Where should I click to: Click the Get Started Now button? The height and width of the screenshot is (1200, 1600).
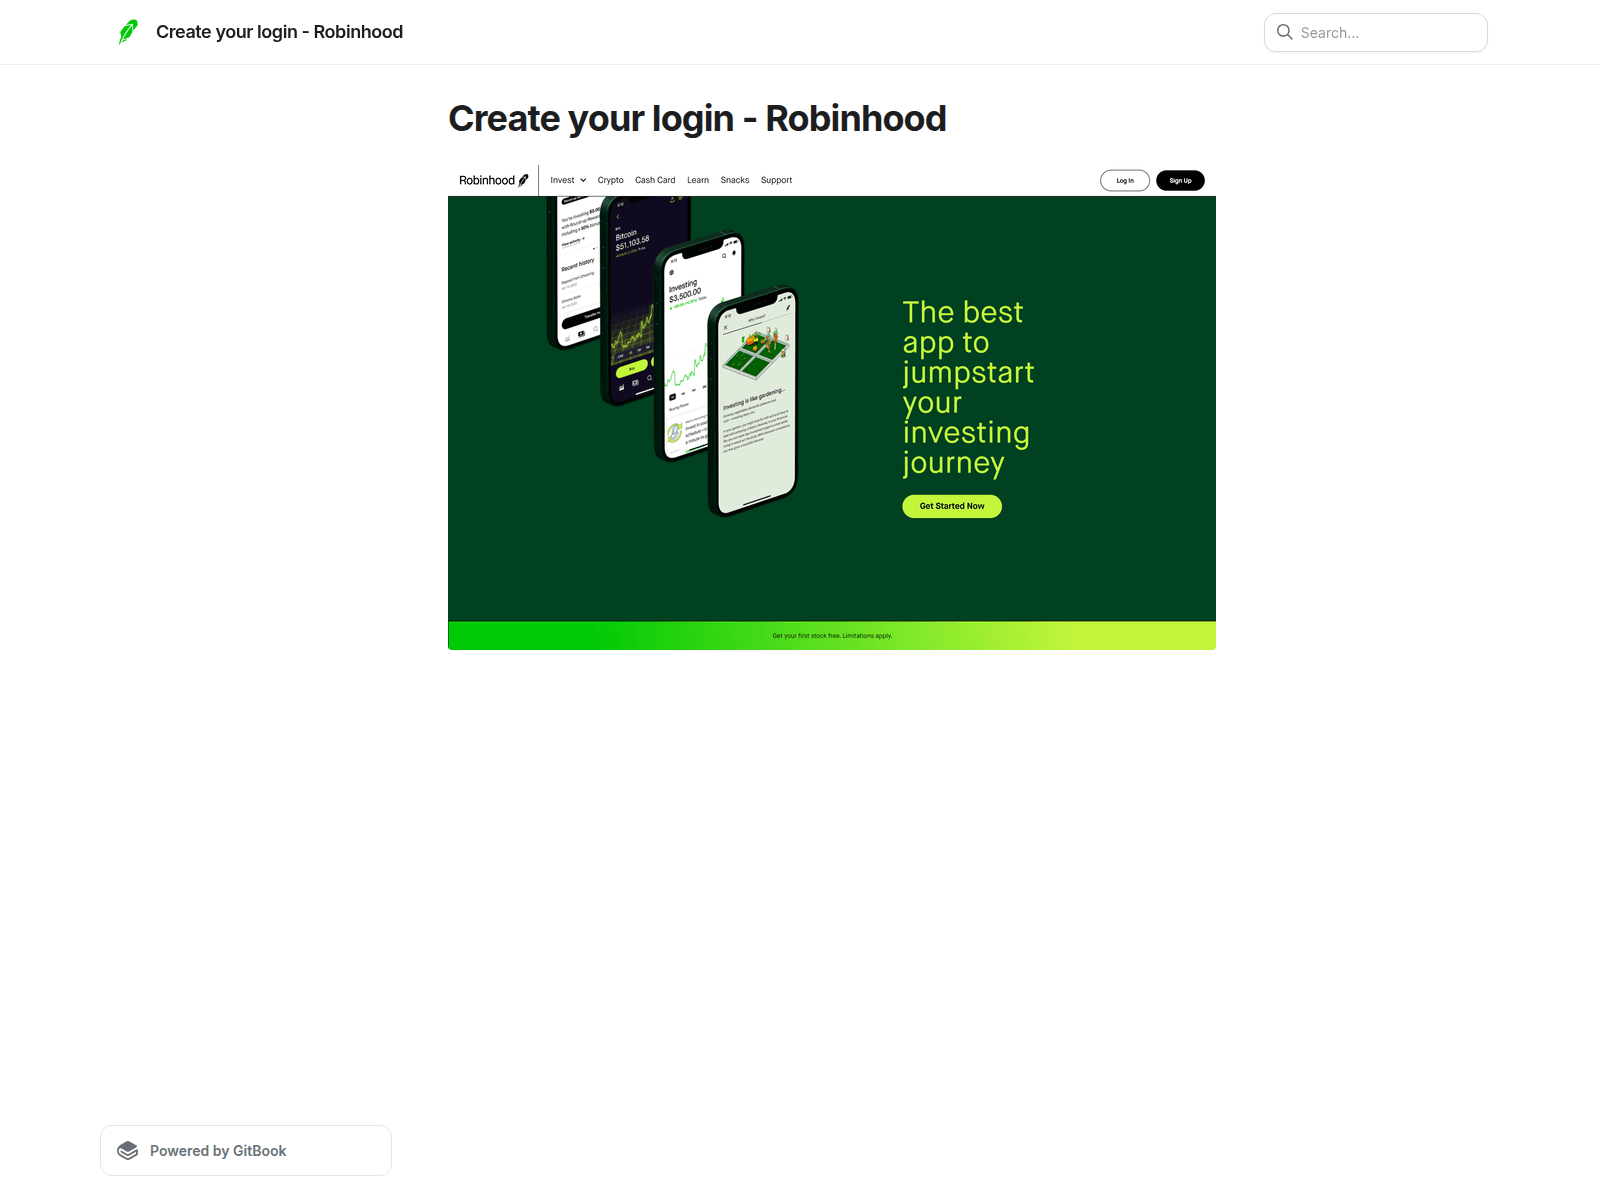952,506
